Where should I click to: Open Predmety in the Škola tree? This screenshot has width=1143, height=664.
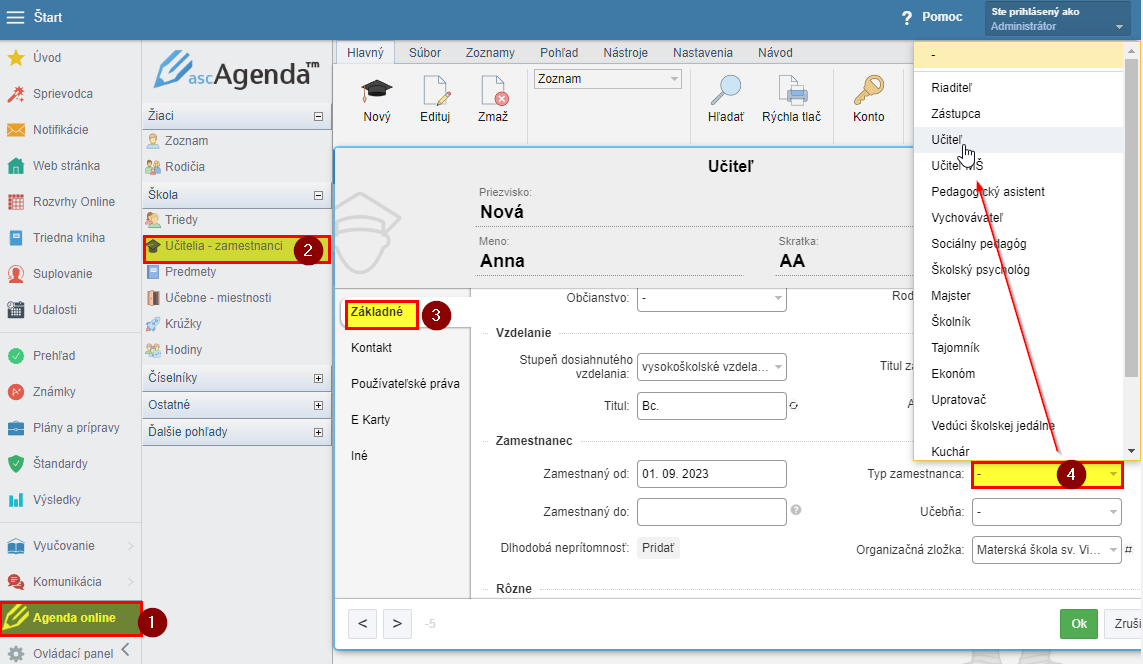pyautogui.click(x=190, y=272)
